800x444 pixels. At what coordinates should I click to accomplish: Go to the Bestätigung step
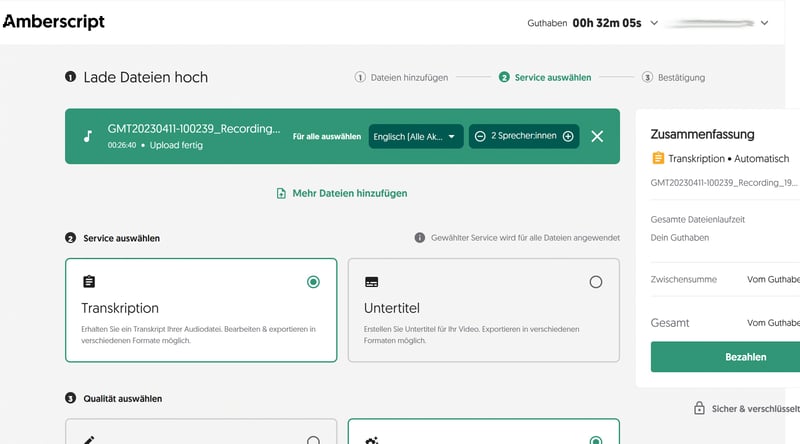pos(679,77)
